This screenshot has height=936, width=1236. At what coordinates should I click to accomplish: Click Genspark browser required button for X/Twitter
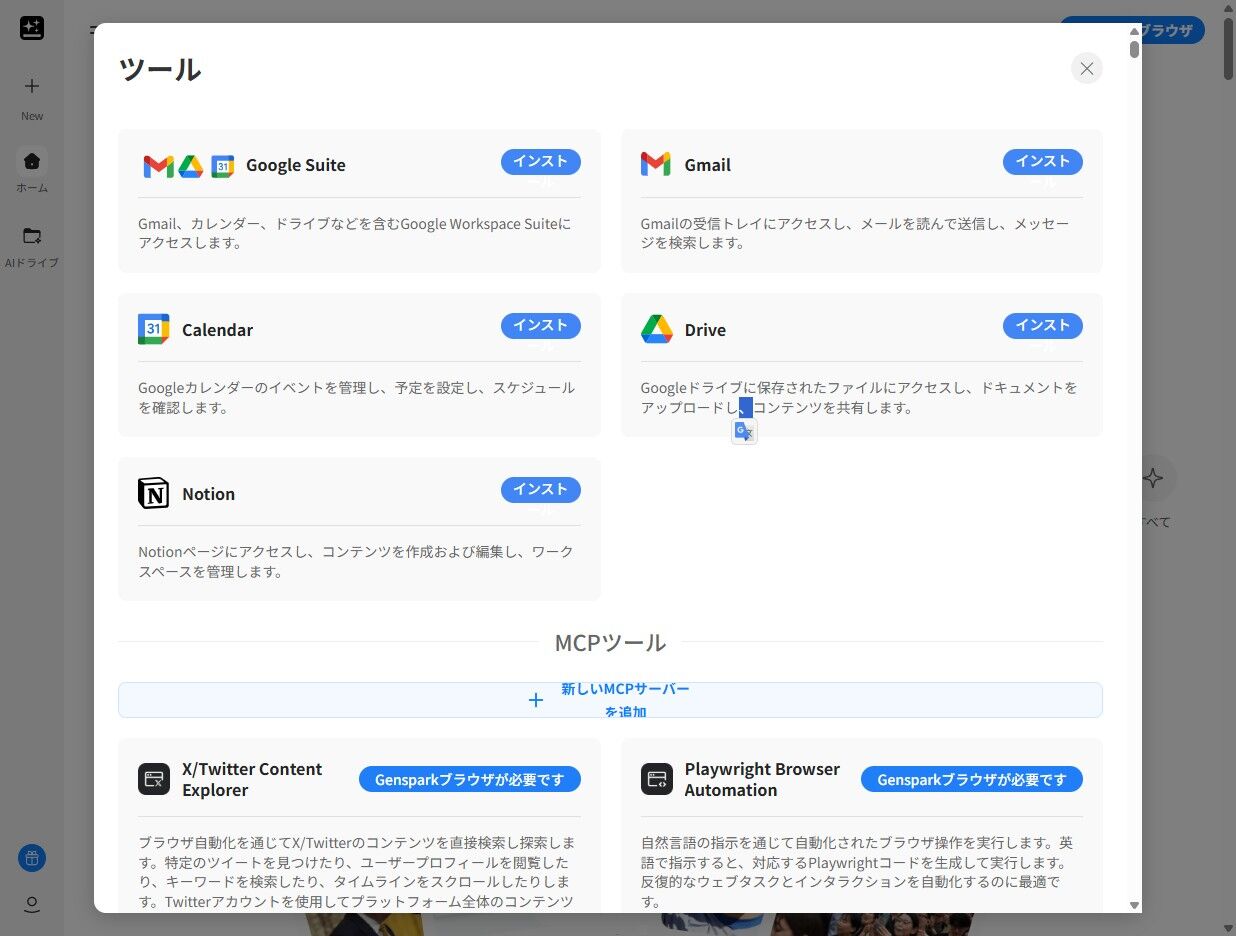[x=470, y=780]
